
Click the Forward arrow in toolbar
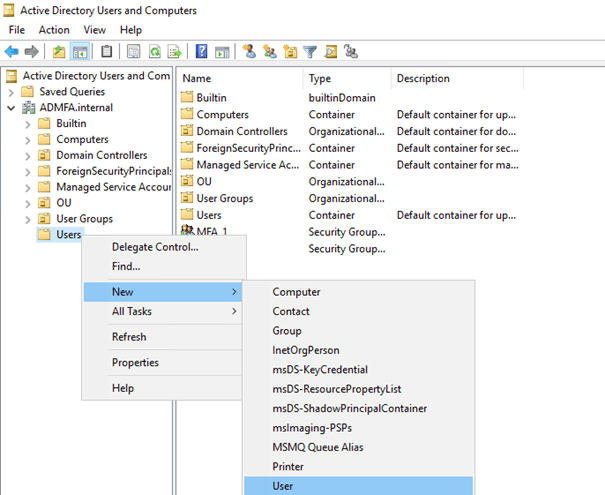click(x=32, y=51)
